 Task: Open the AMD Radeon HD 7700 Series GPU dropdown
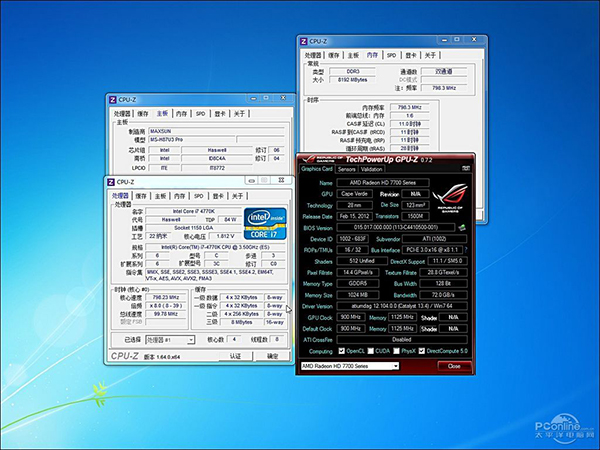[350, 366]
